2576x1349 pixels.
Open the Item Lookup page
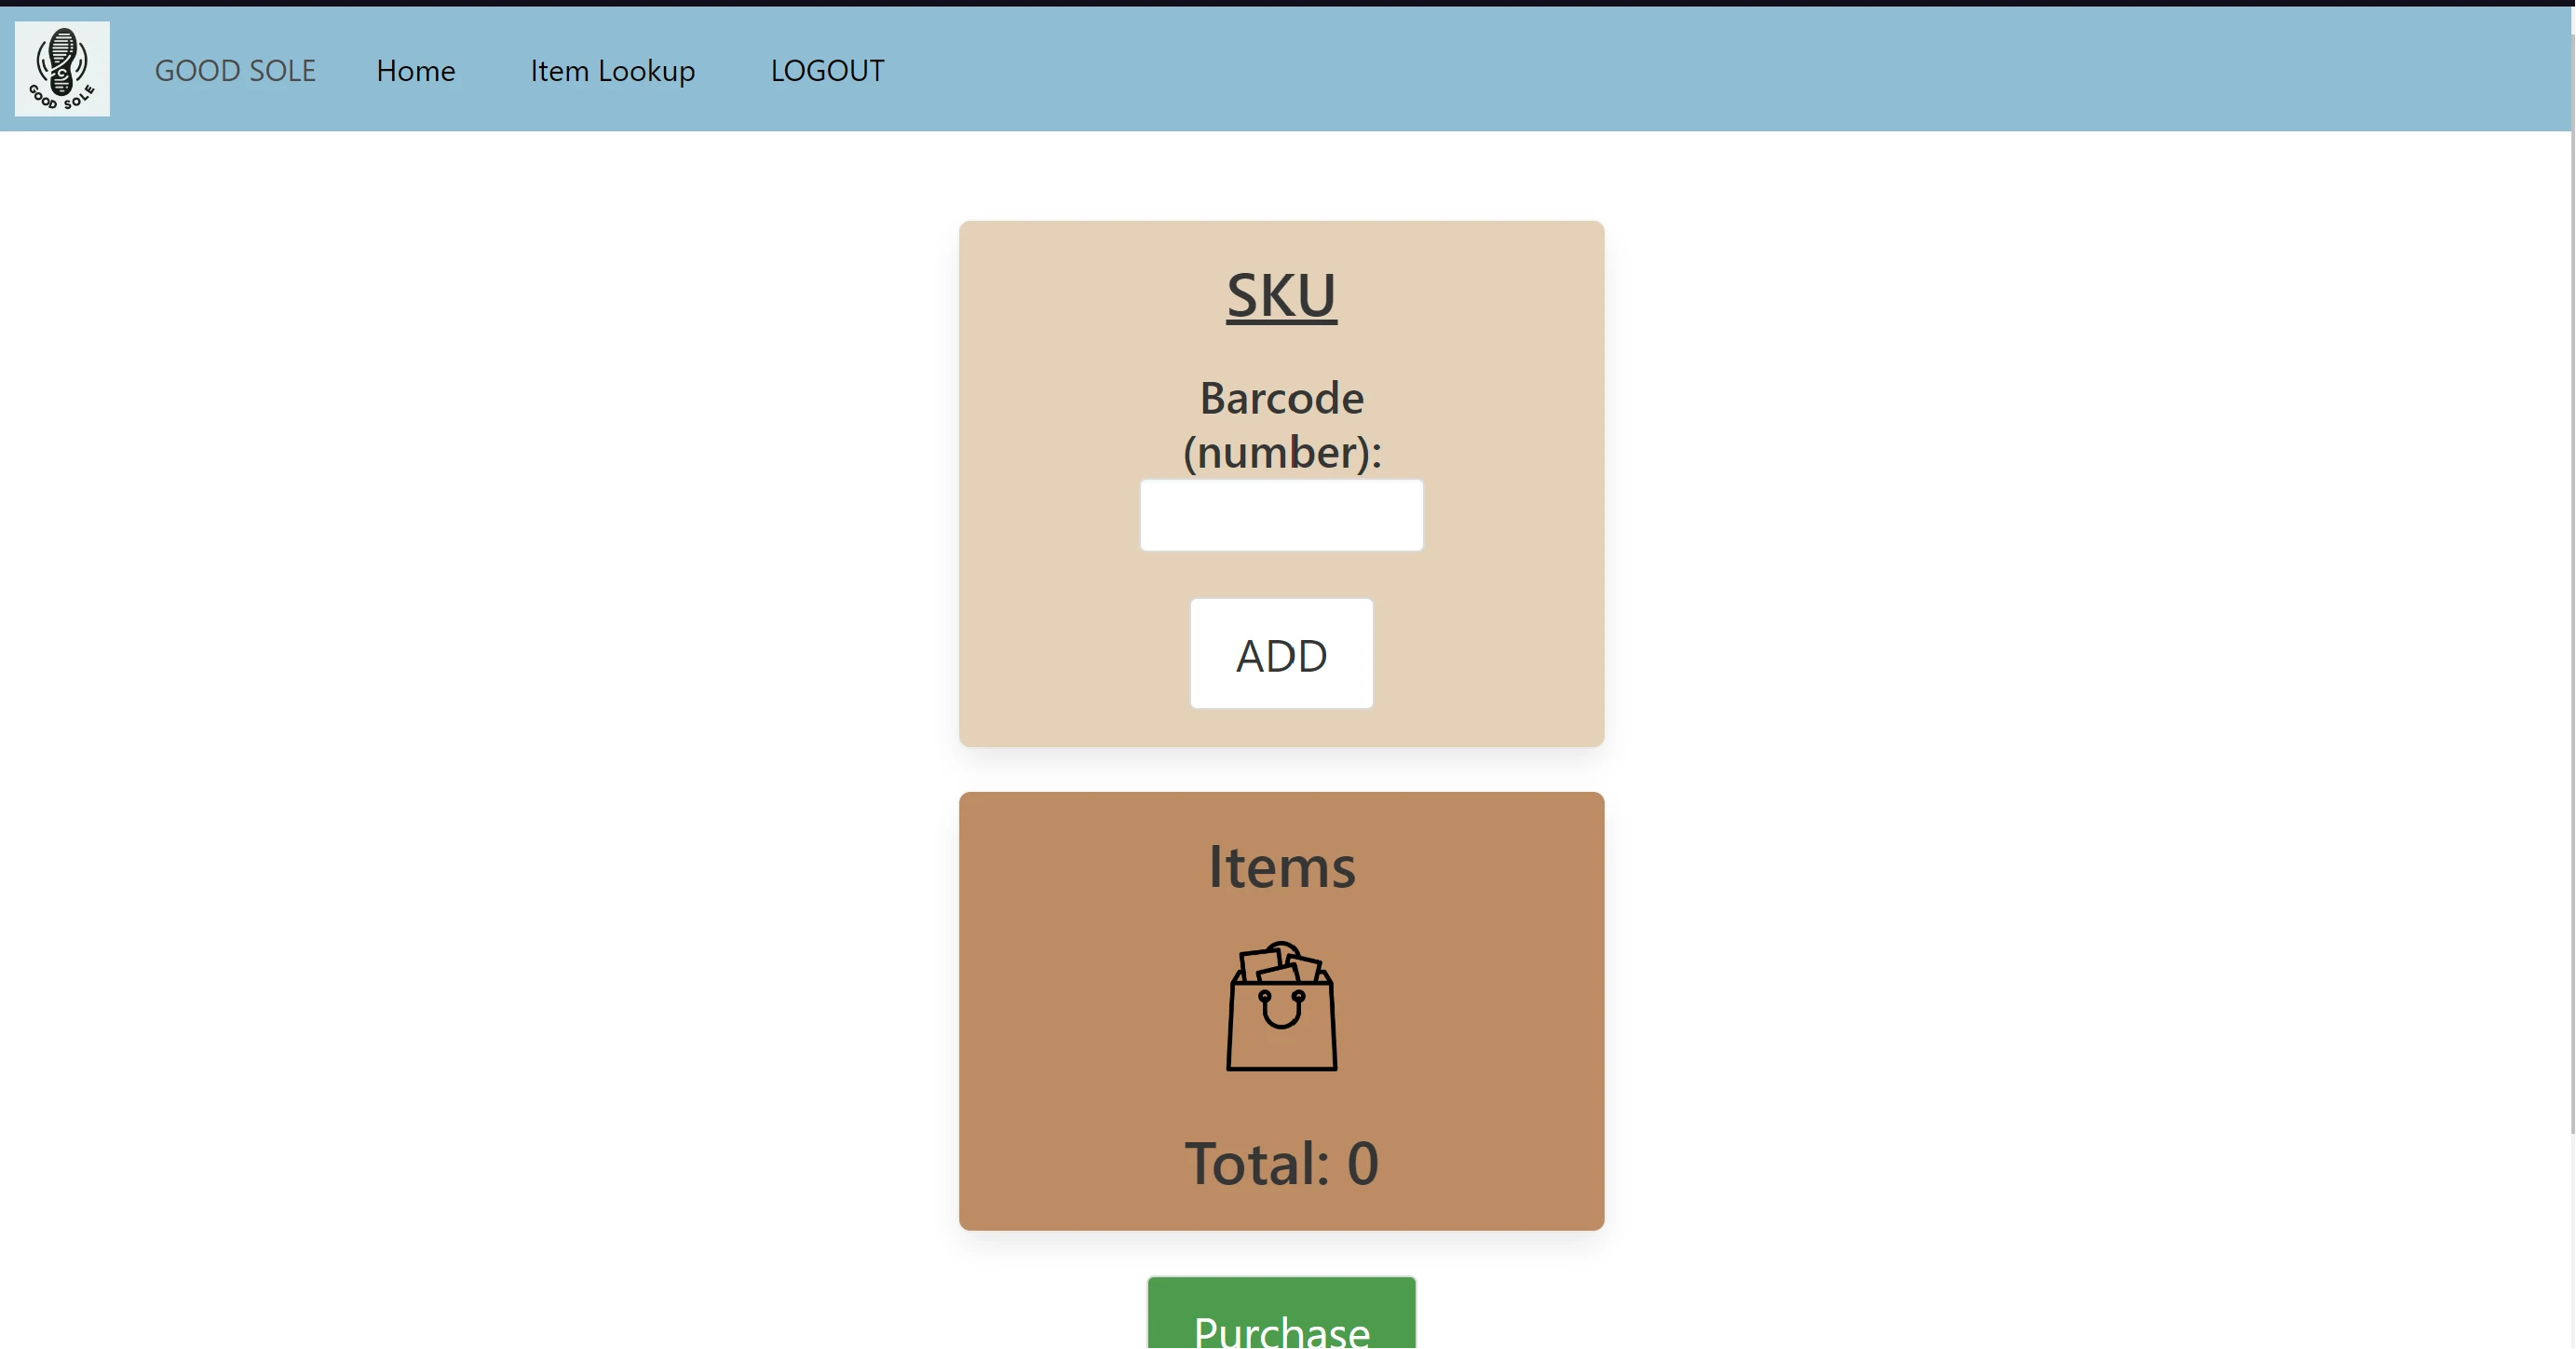(x=612, y=71)
